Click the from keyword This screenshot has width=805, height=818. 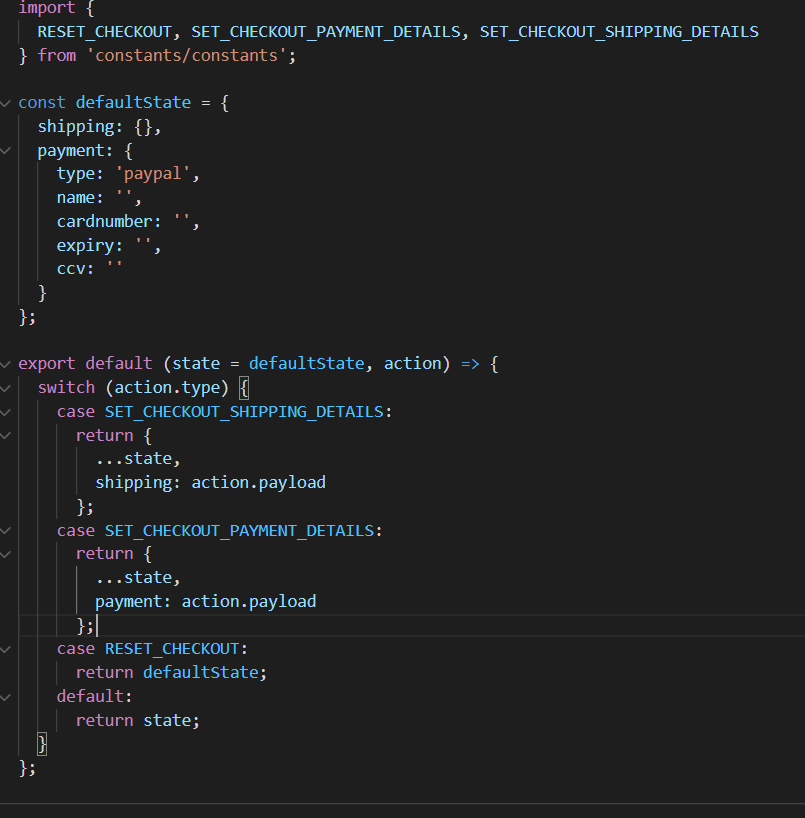pyautogui.click(x=56, y=55)
